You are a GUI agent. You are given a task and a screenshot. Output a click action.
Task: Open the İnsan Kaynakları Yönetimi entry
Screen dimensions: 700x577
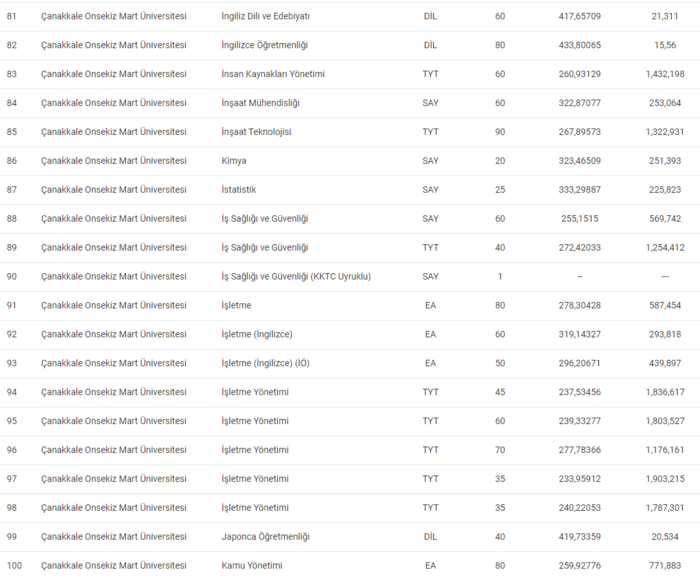point(272,74)
